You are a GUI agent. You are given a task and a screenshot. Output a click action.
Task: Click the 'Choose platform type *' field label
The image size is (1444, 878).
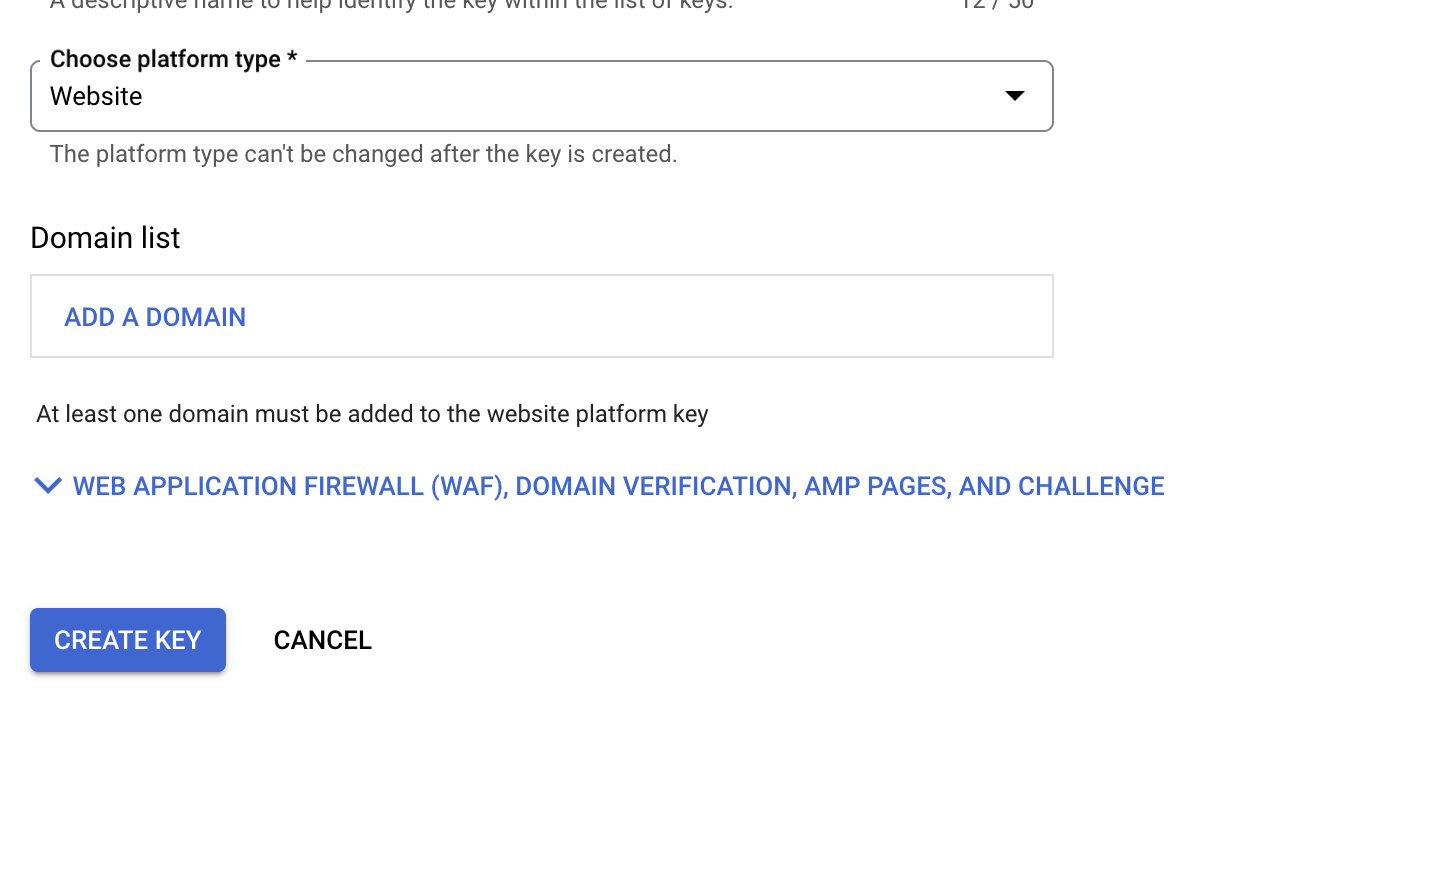click(x=165, y=59)
